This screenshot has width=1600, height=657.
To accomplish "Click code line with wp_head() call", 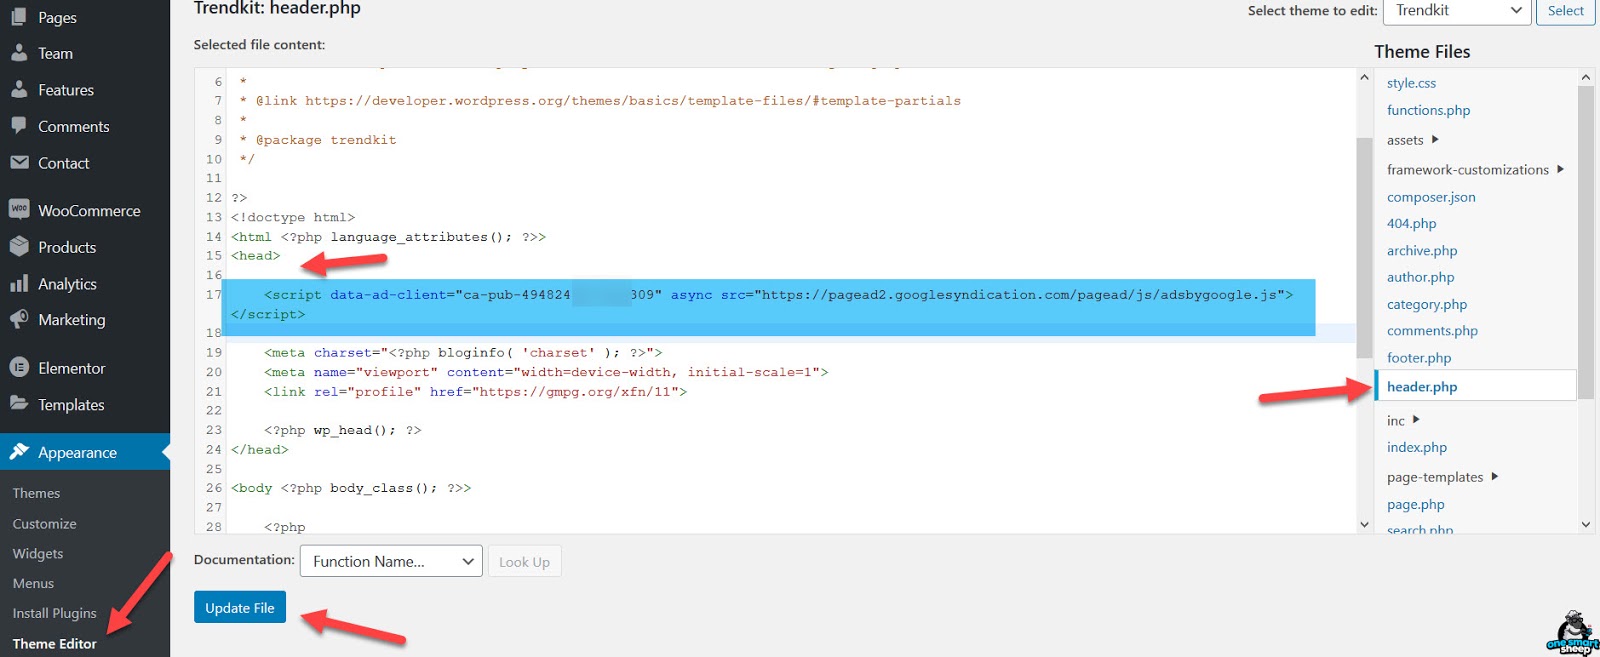I will click(x=342, y=430).
